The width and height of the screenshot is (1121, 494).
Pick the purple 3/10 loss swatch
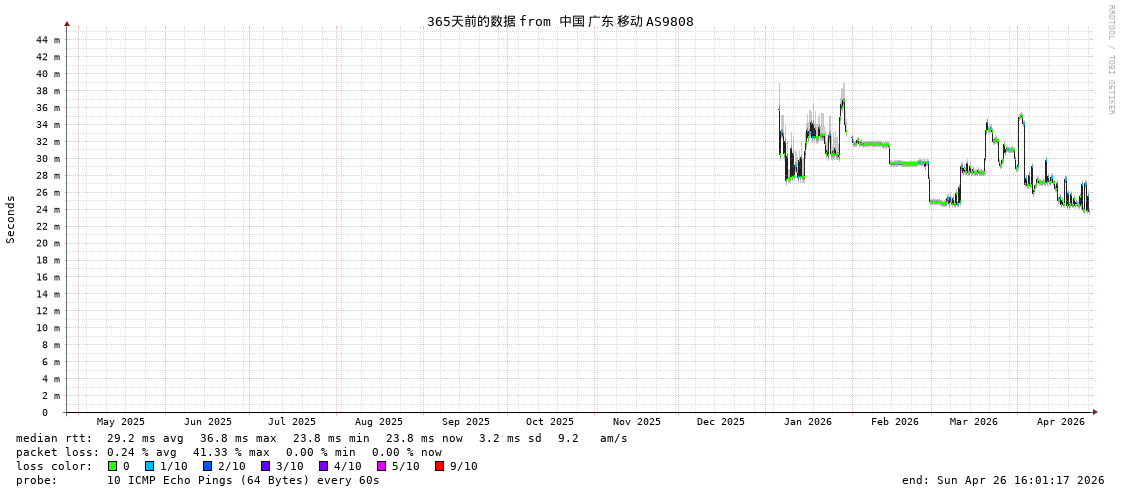tap(266, 466)
